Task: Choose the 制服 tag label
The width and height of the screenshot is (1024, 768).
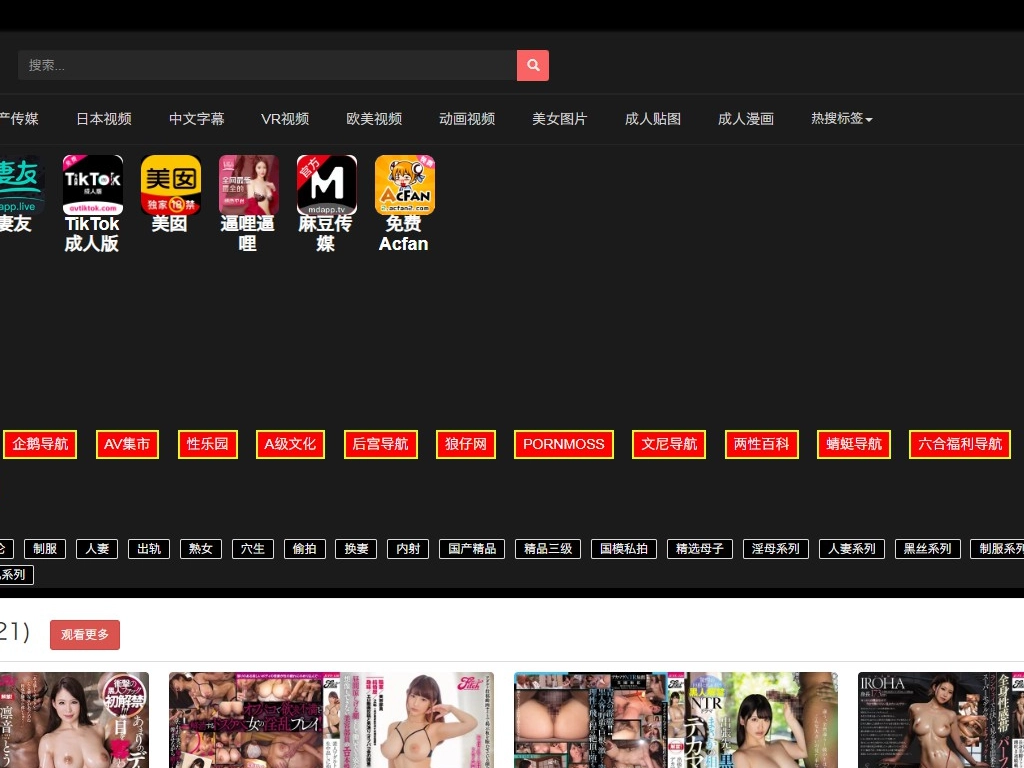Action: tap(45, 549)
